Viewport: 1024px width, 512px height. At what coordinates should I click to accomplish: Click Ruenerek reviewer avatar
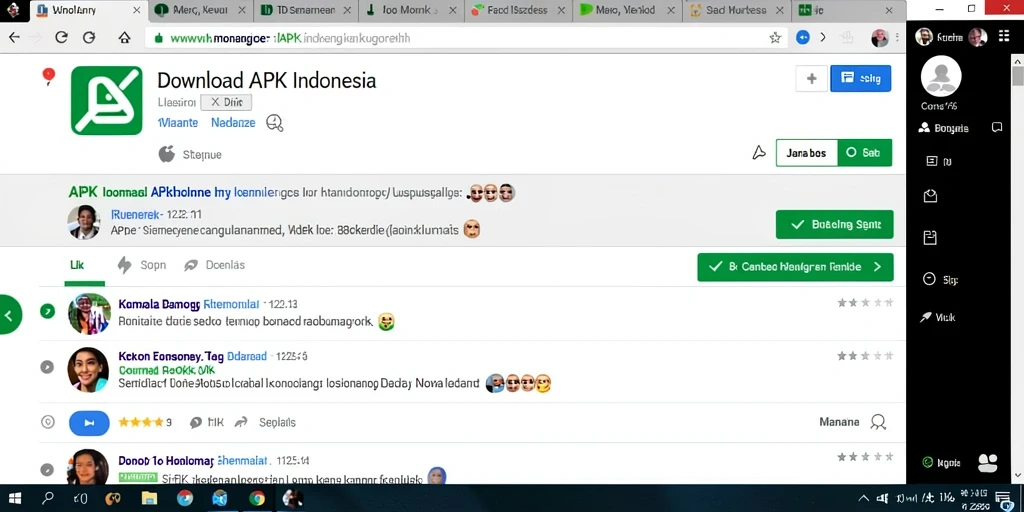pos(84,222)
